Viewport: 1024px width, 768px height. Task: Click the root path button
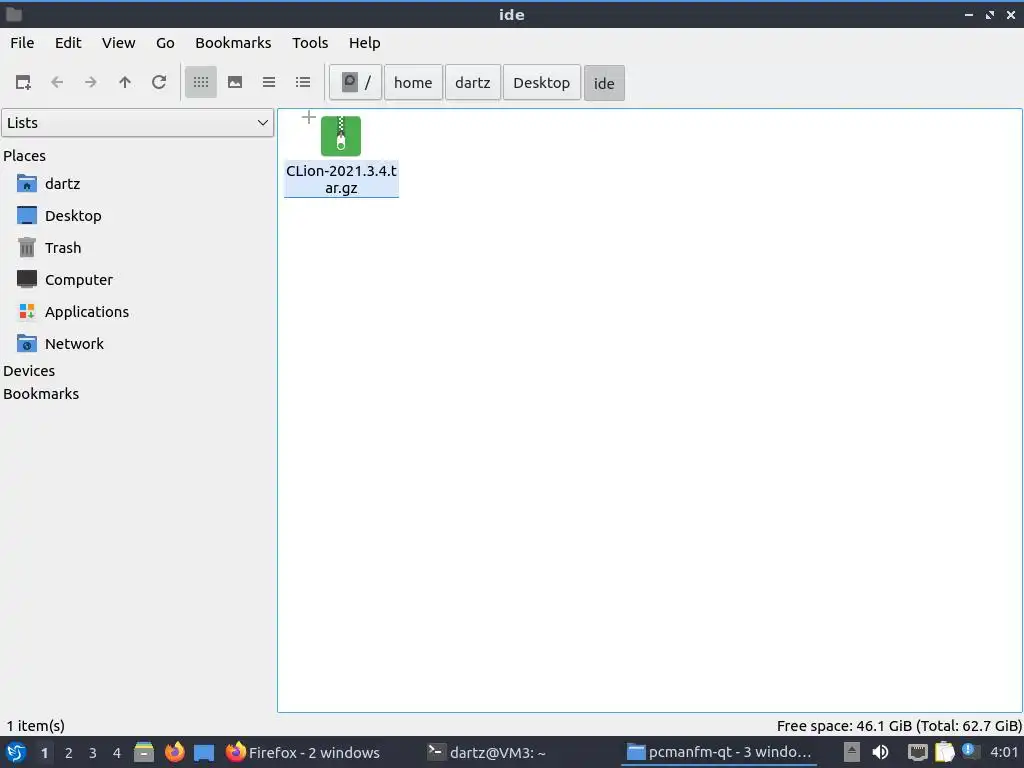point(356,82)
